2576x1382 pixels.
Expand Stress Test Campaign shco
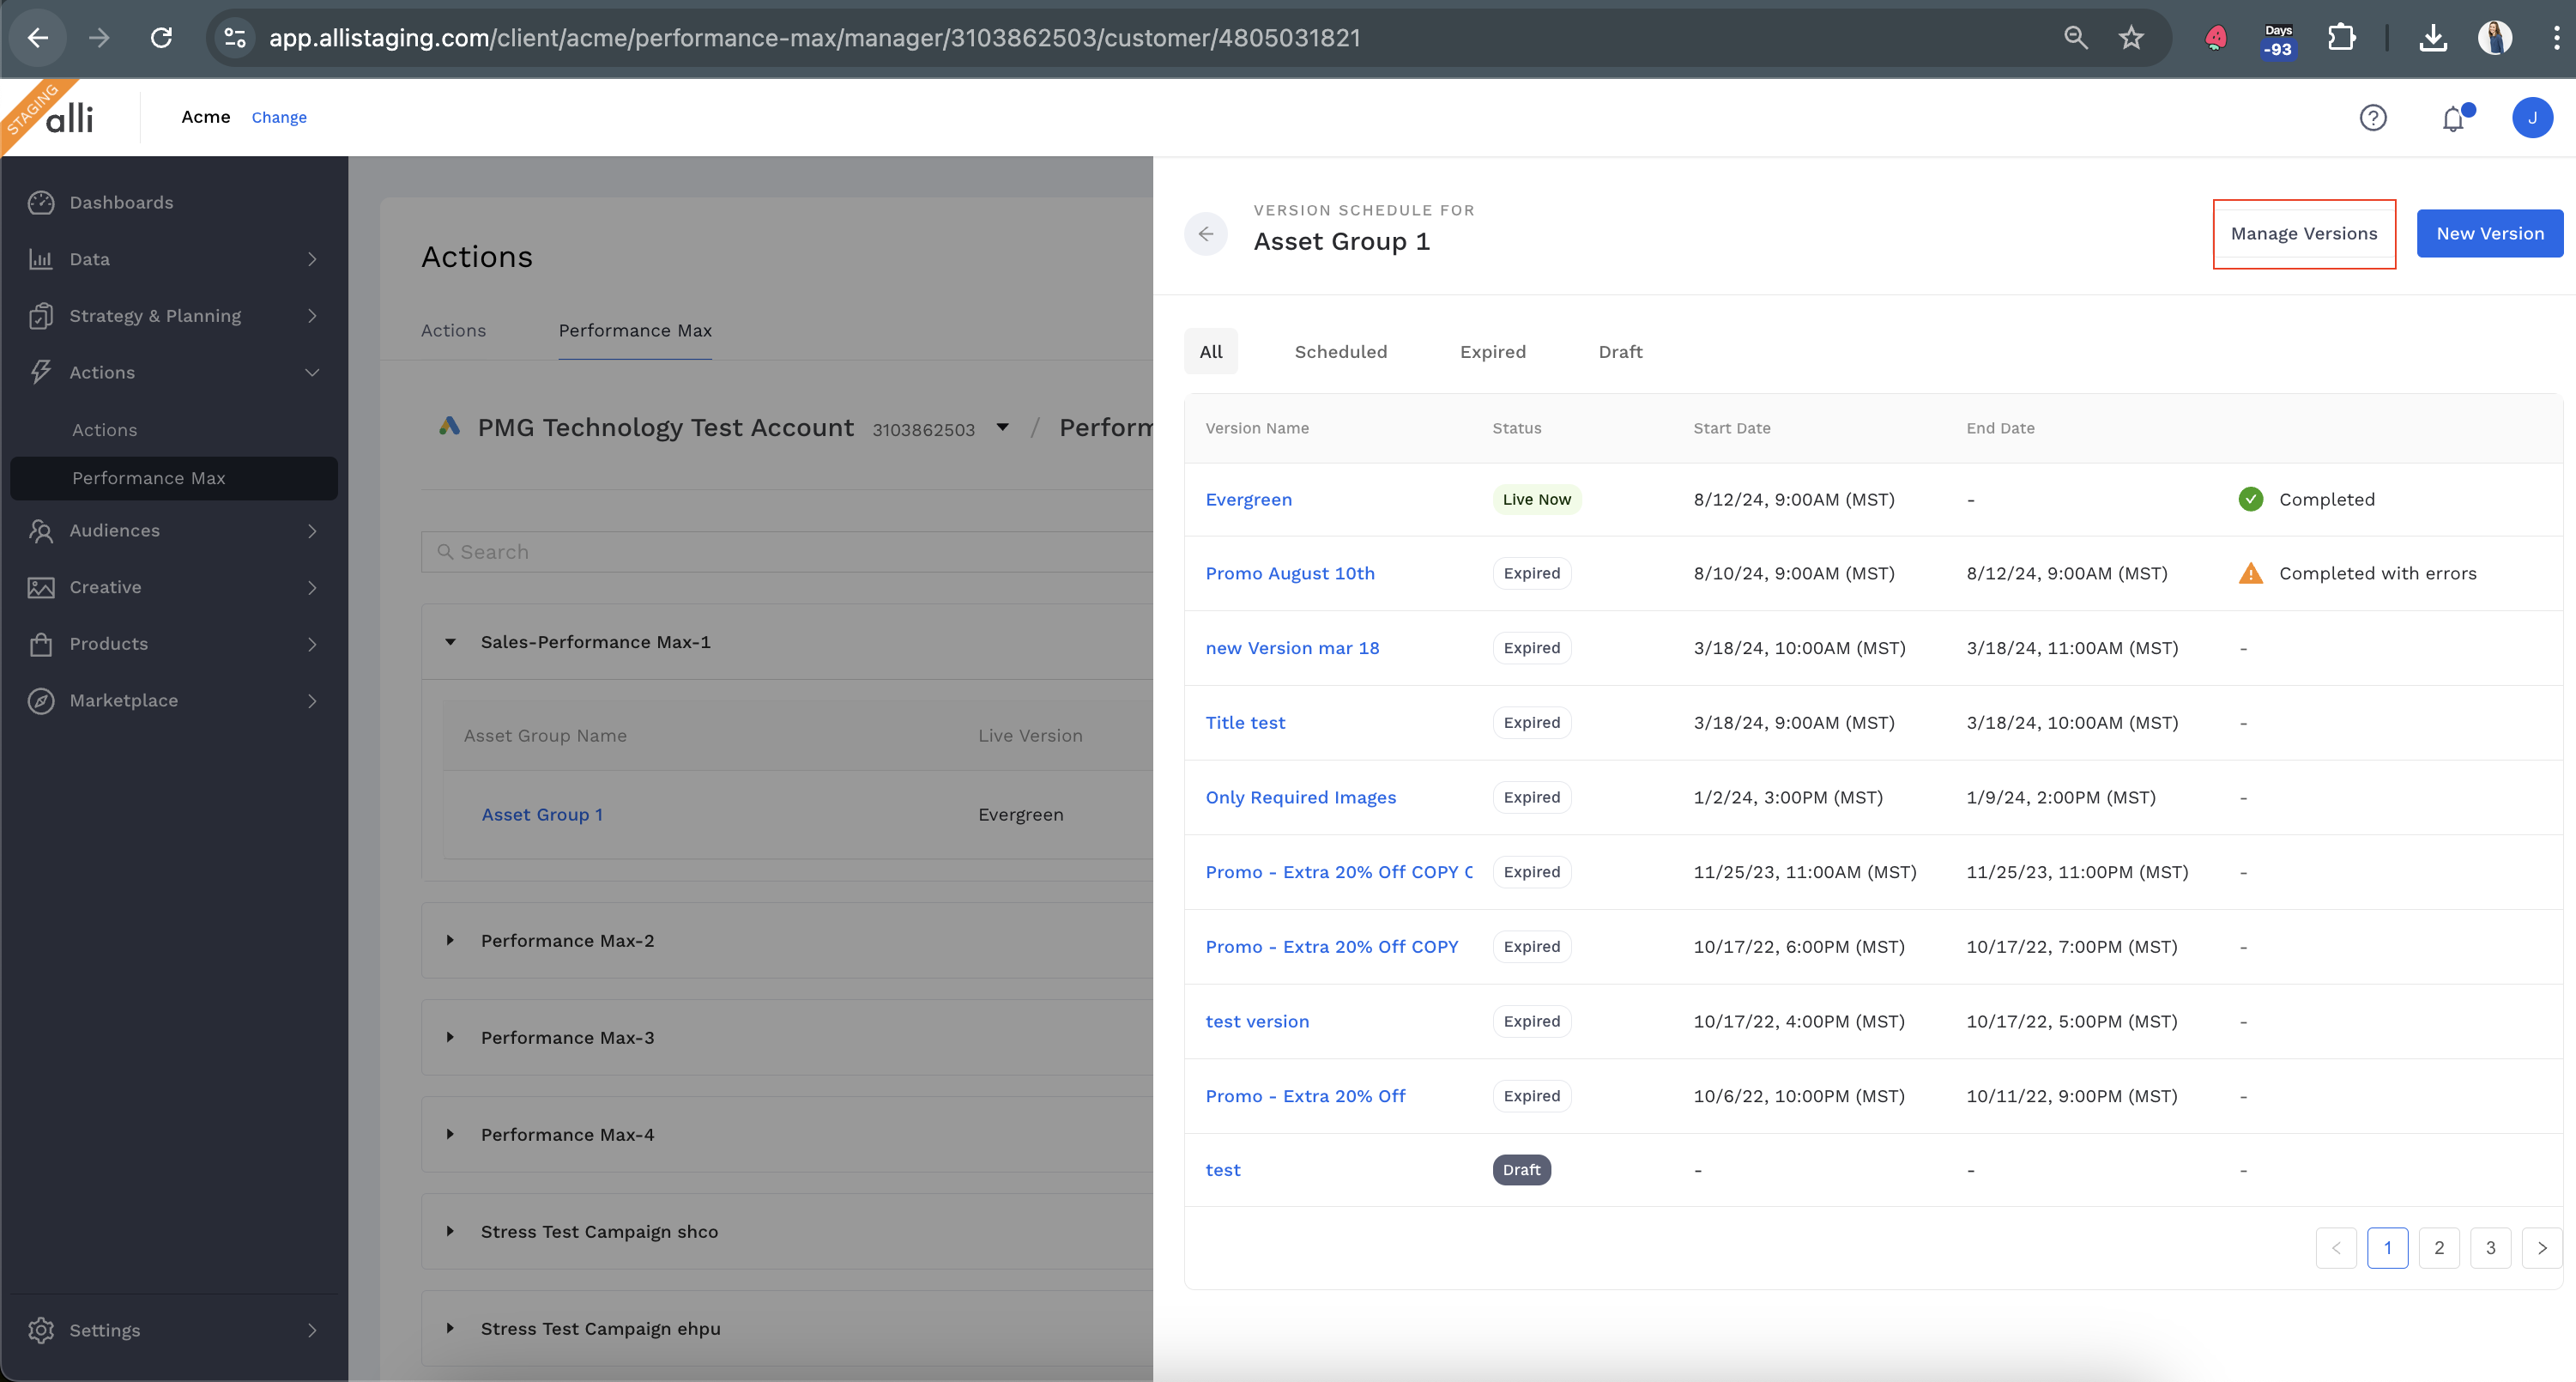click(450, 1231)
